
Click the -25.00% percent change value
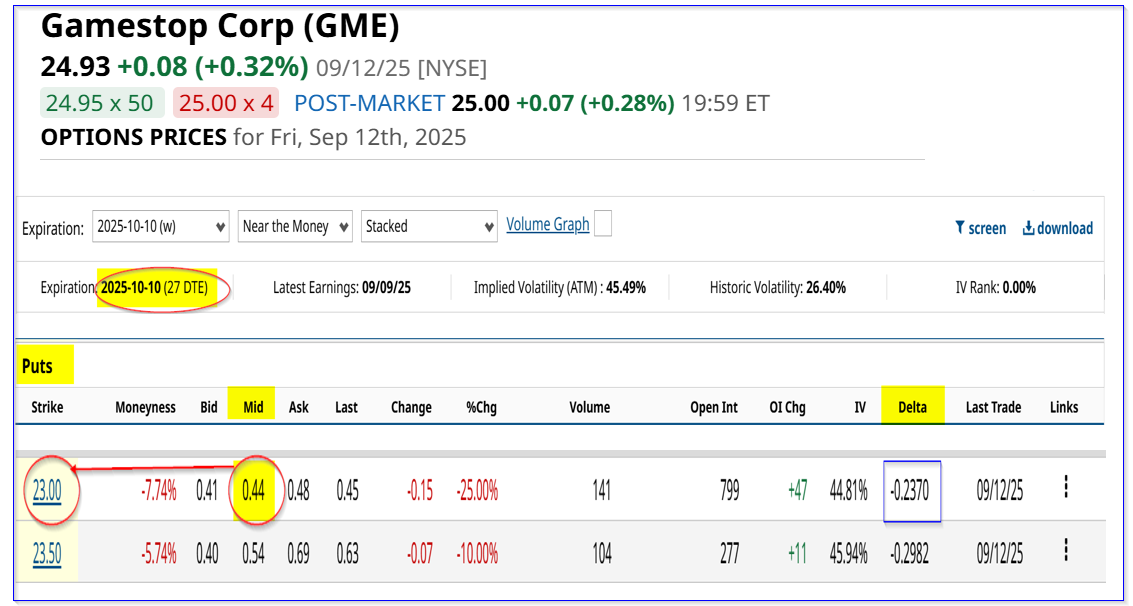tap(477, 492)
